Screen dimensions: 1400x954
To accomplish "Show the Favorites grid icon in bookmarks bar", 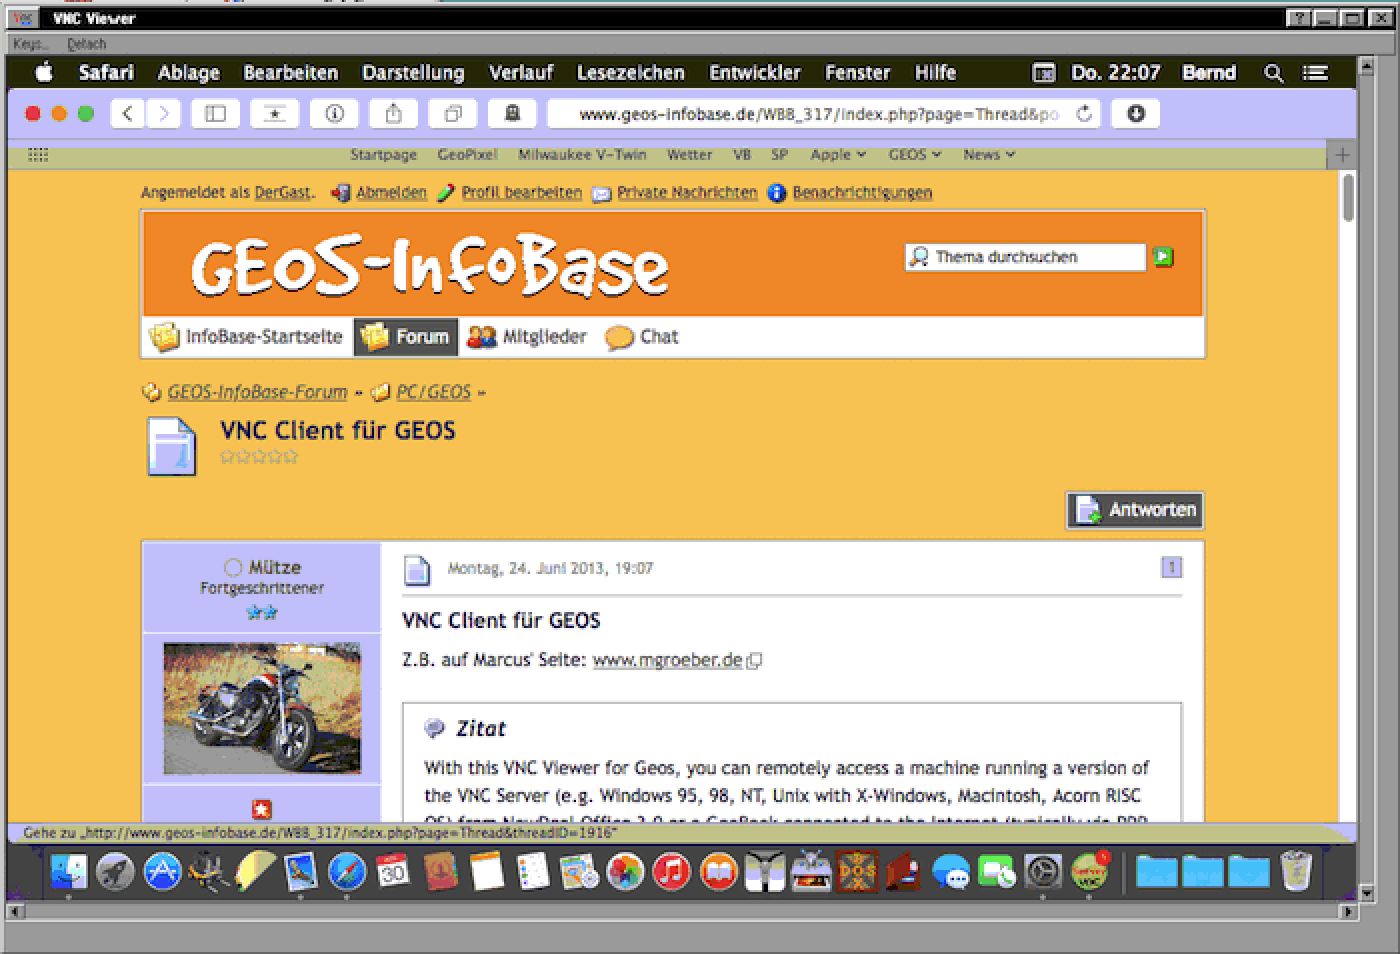I will pyautogui.click(x=38, y=155).
